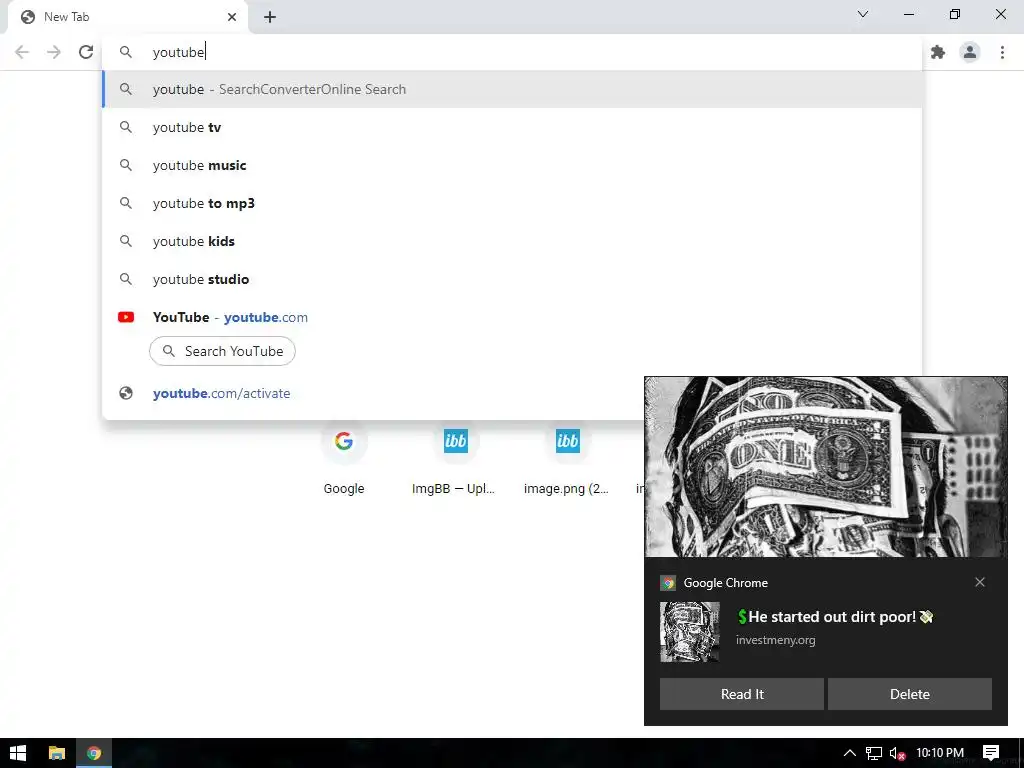Open the image.png shortcut tile

pos(567,459)
